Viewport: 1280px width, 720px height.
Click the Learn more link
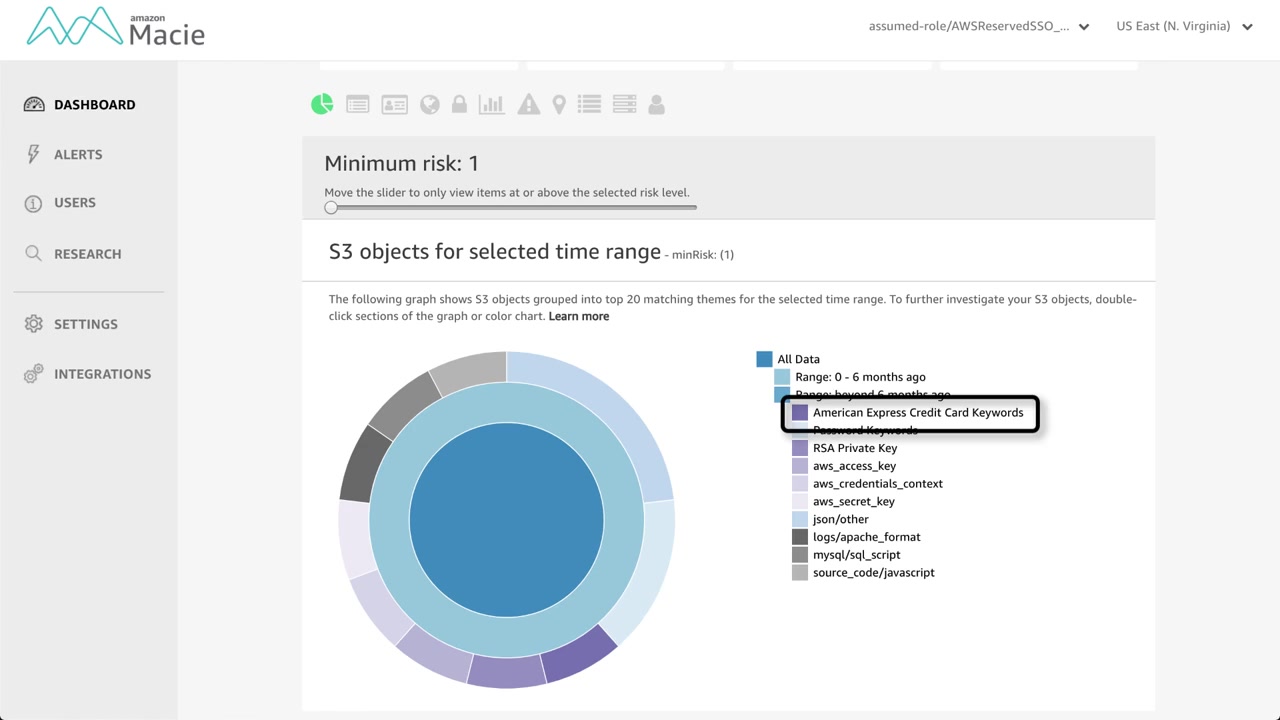coord(578,316)
